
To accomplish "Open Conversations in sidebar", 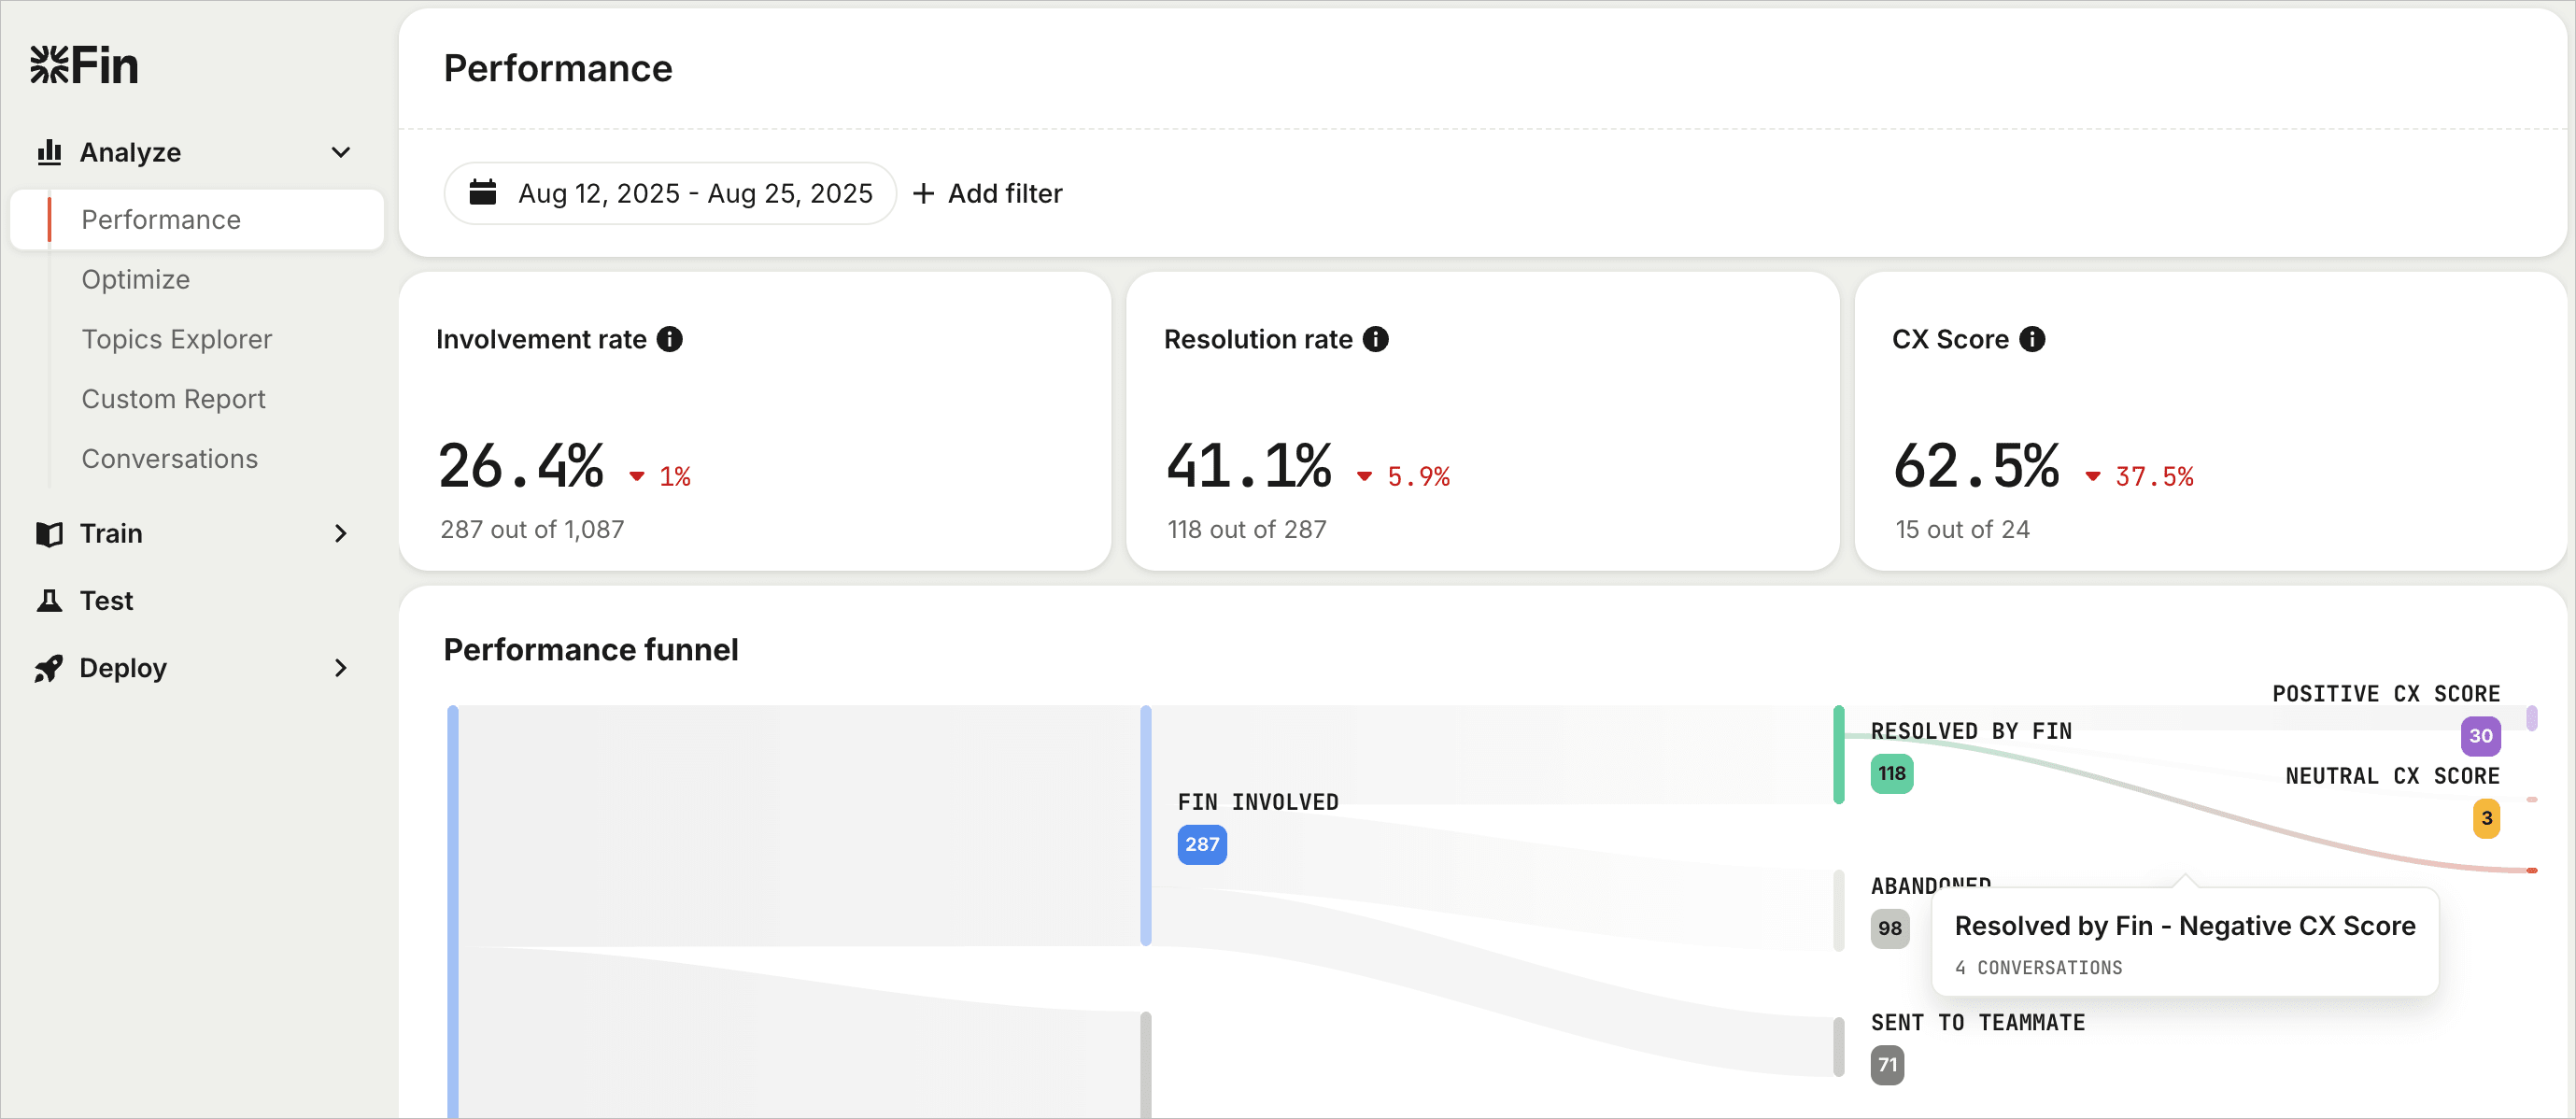I will [170, 459].
